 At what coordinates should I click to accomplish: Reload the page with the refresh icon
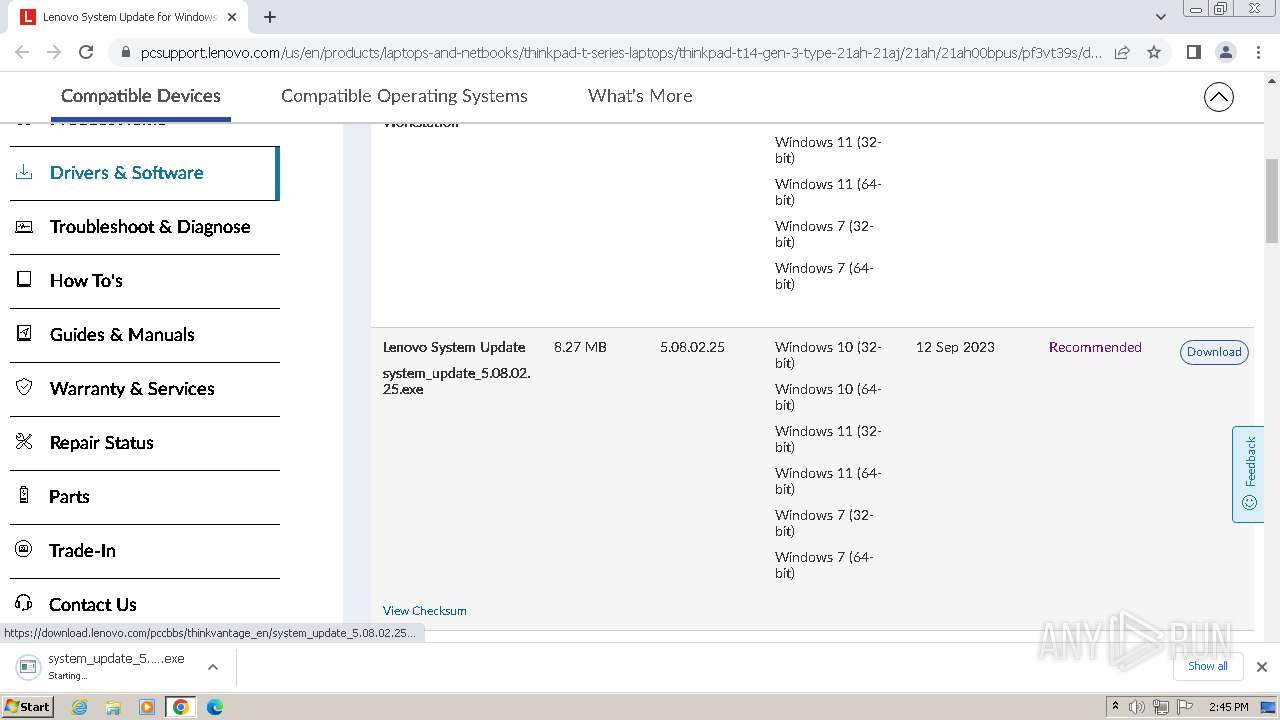(x=86, y=52)
